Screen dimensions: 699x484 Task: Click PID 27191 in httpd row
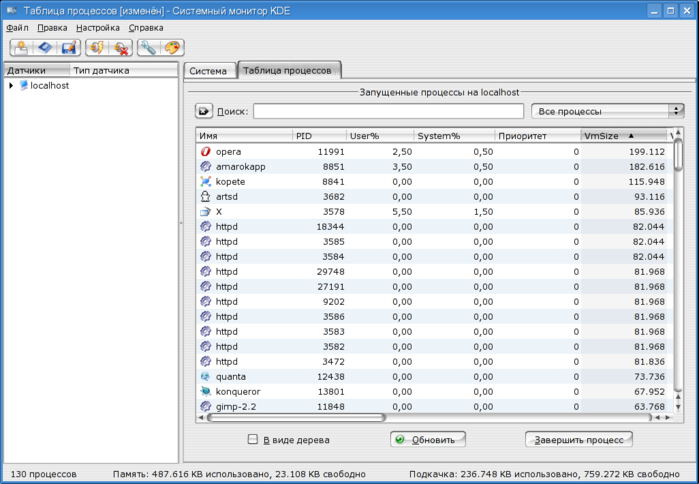[331, 287]
